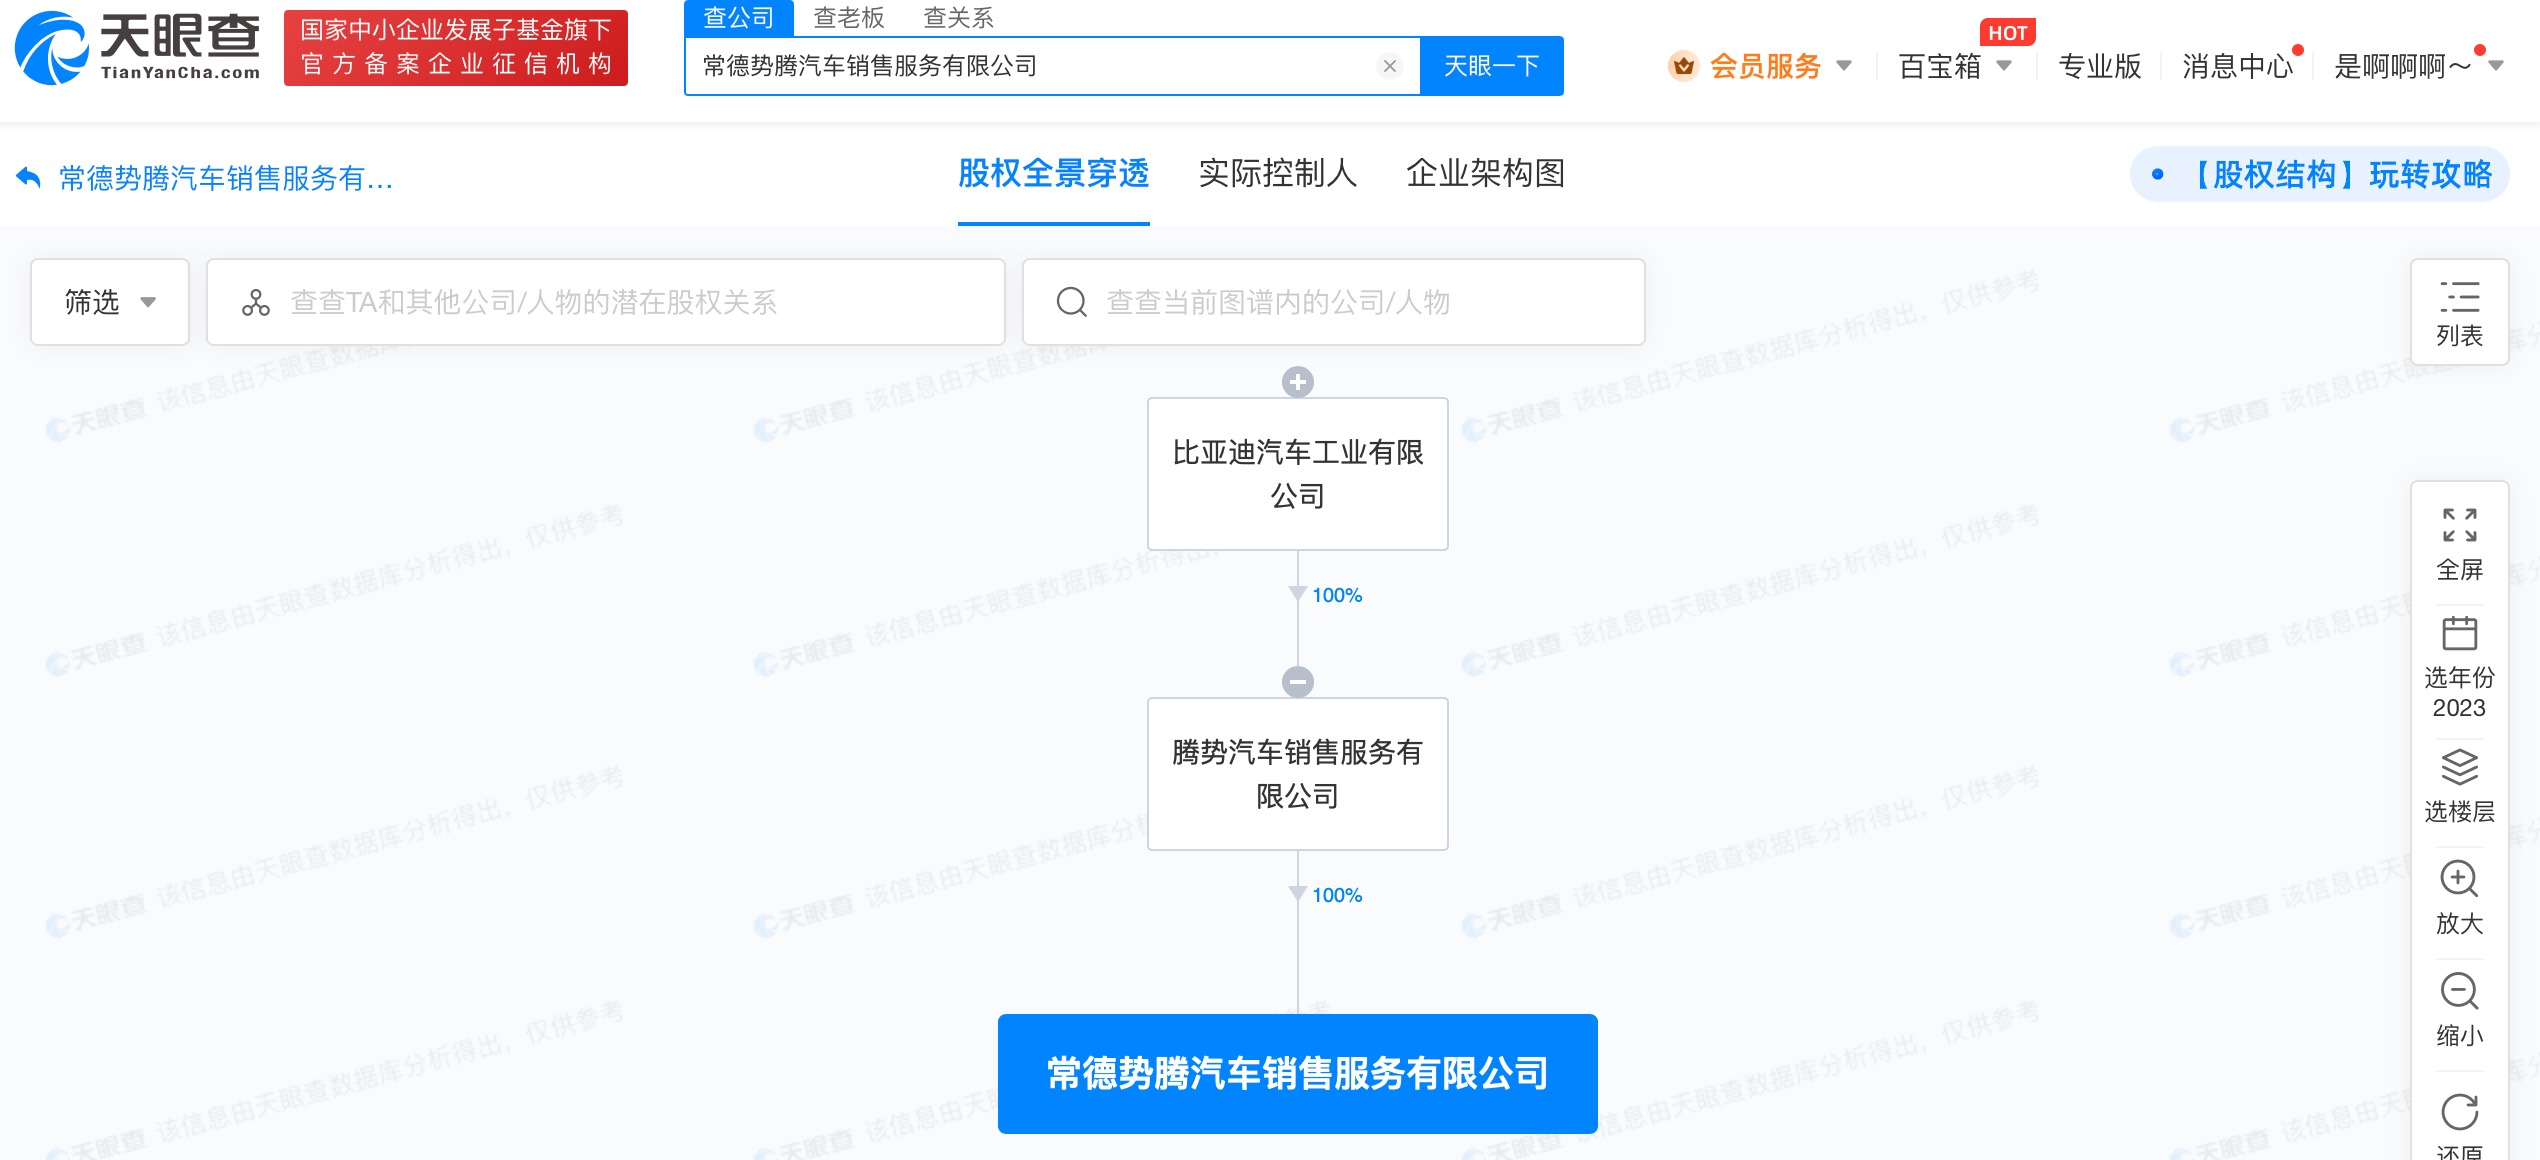Zoom out with the 缩小 magnifier icon
The width and height of the screenshot is (2540, 1160).
(x=2459, y=992)
